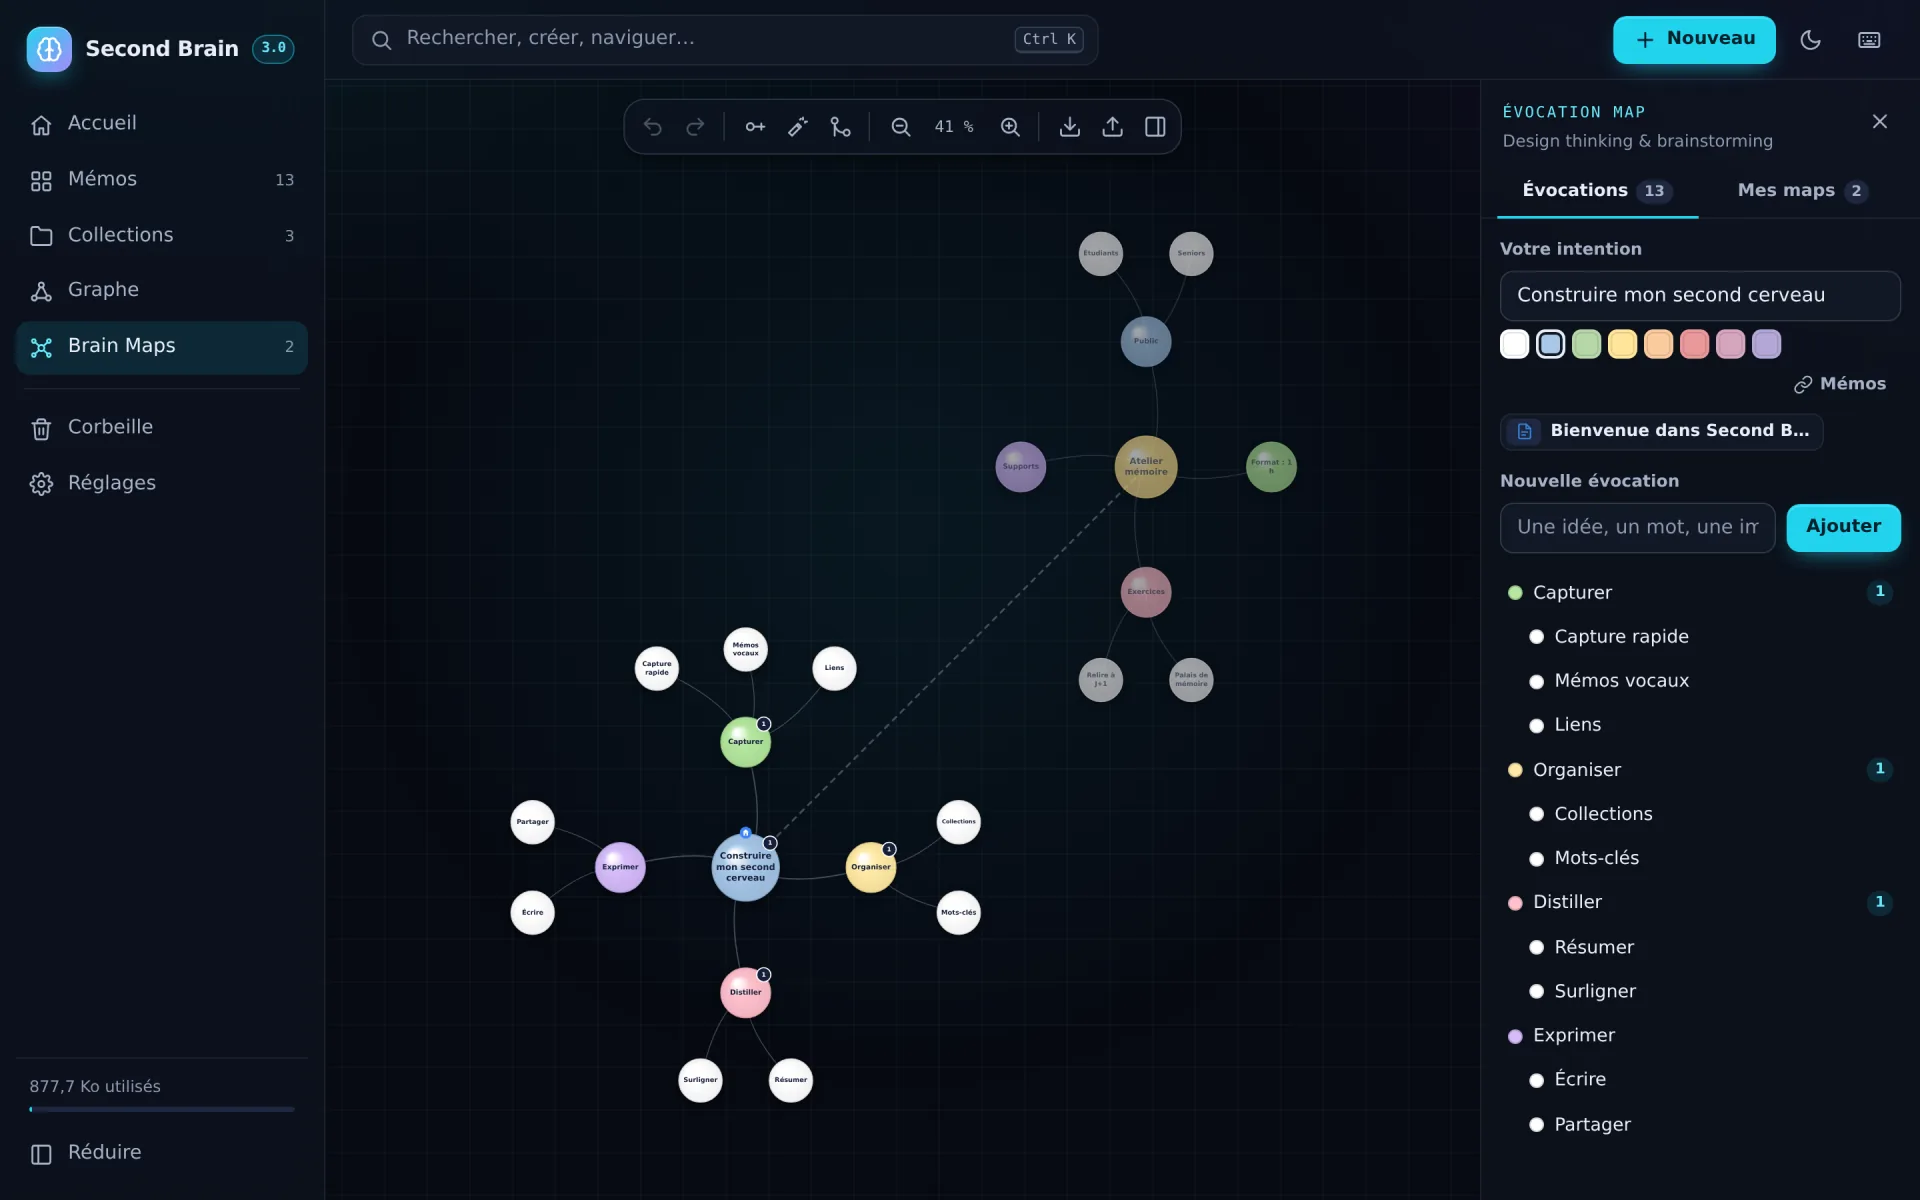Select the Évocations tab

pos(1597,191)
